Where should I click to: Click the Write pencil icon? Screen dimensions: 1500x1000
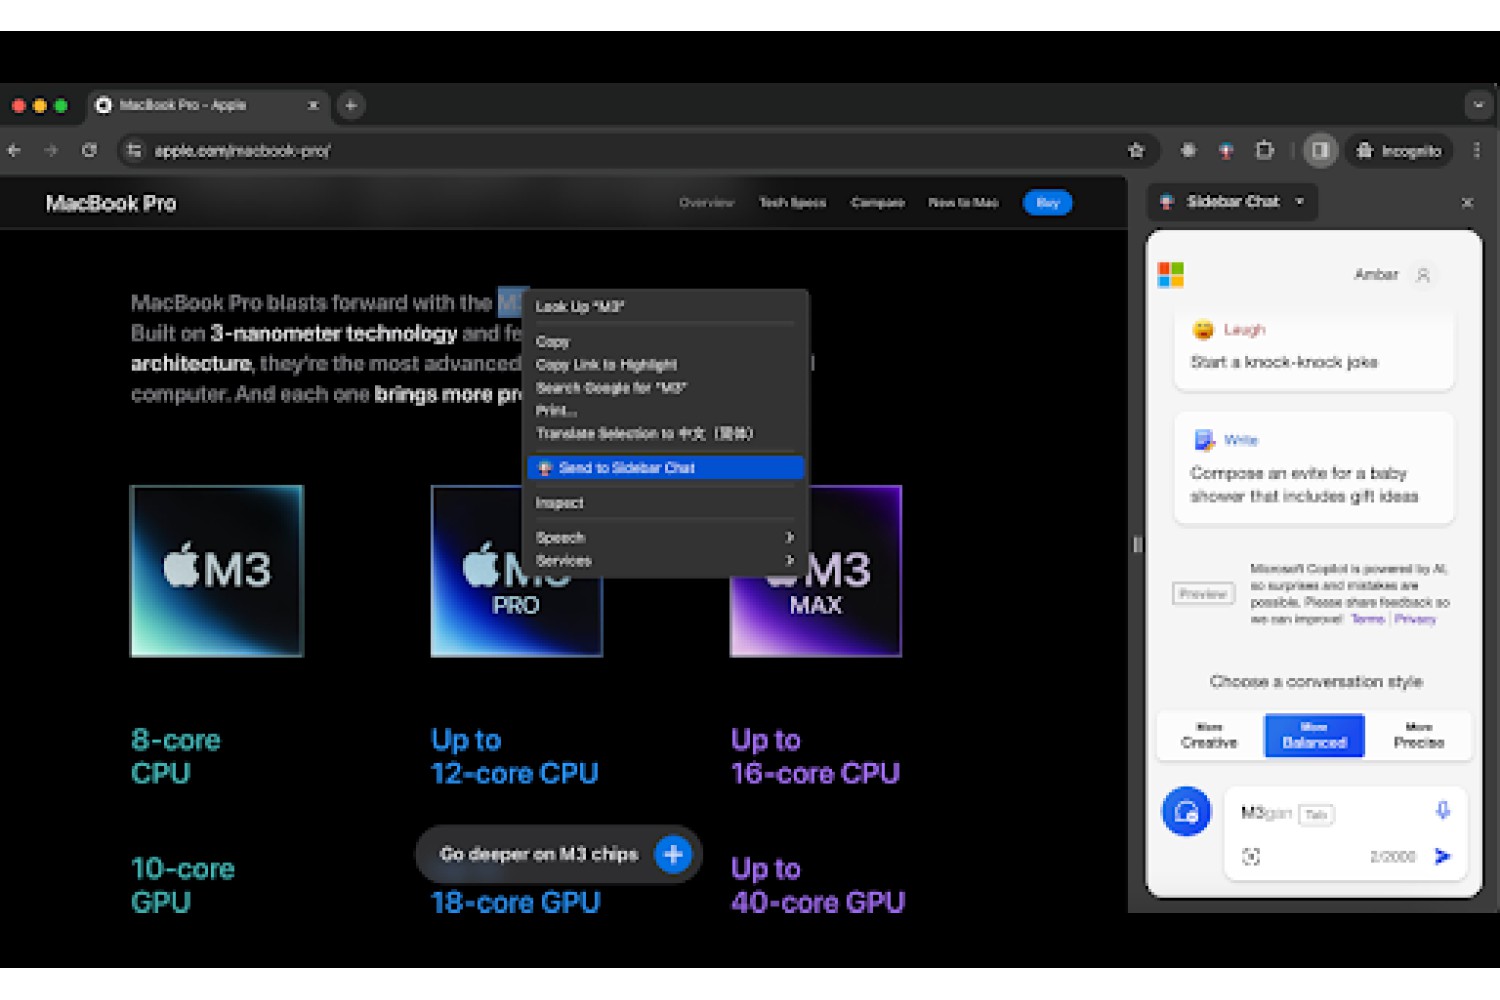point(1204,440)
